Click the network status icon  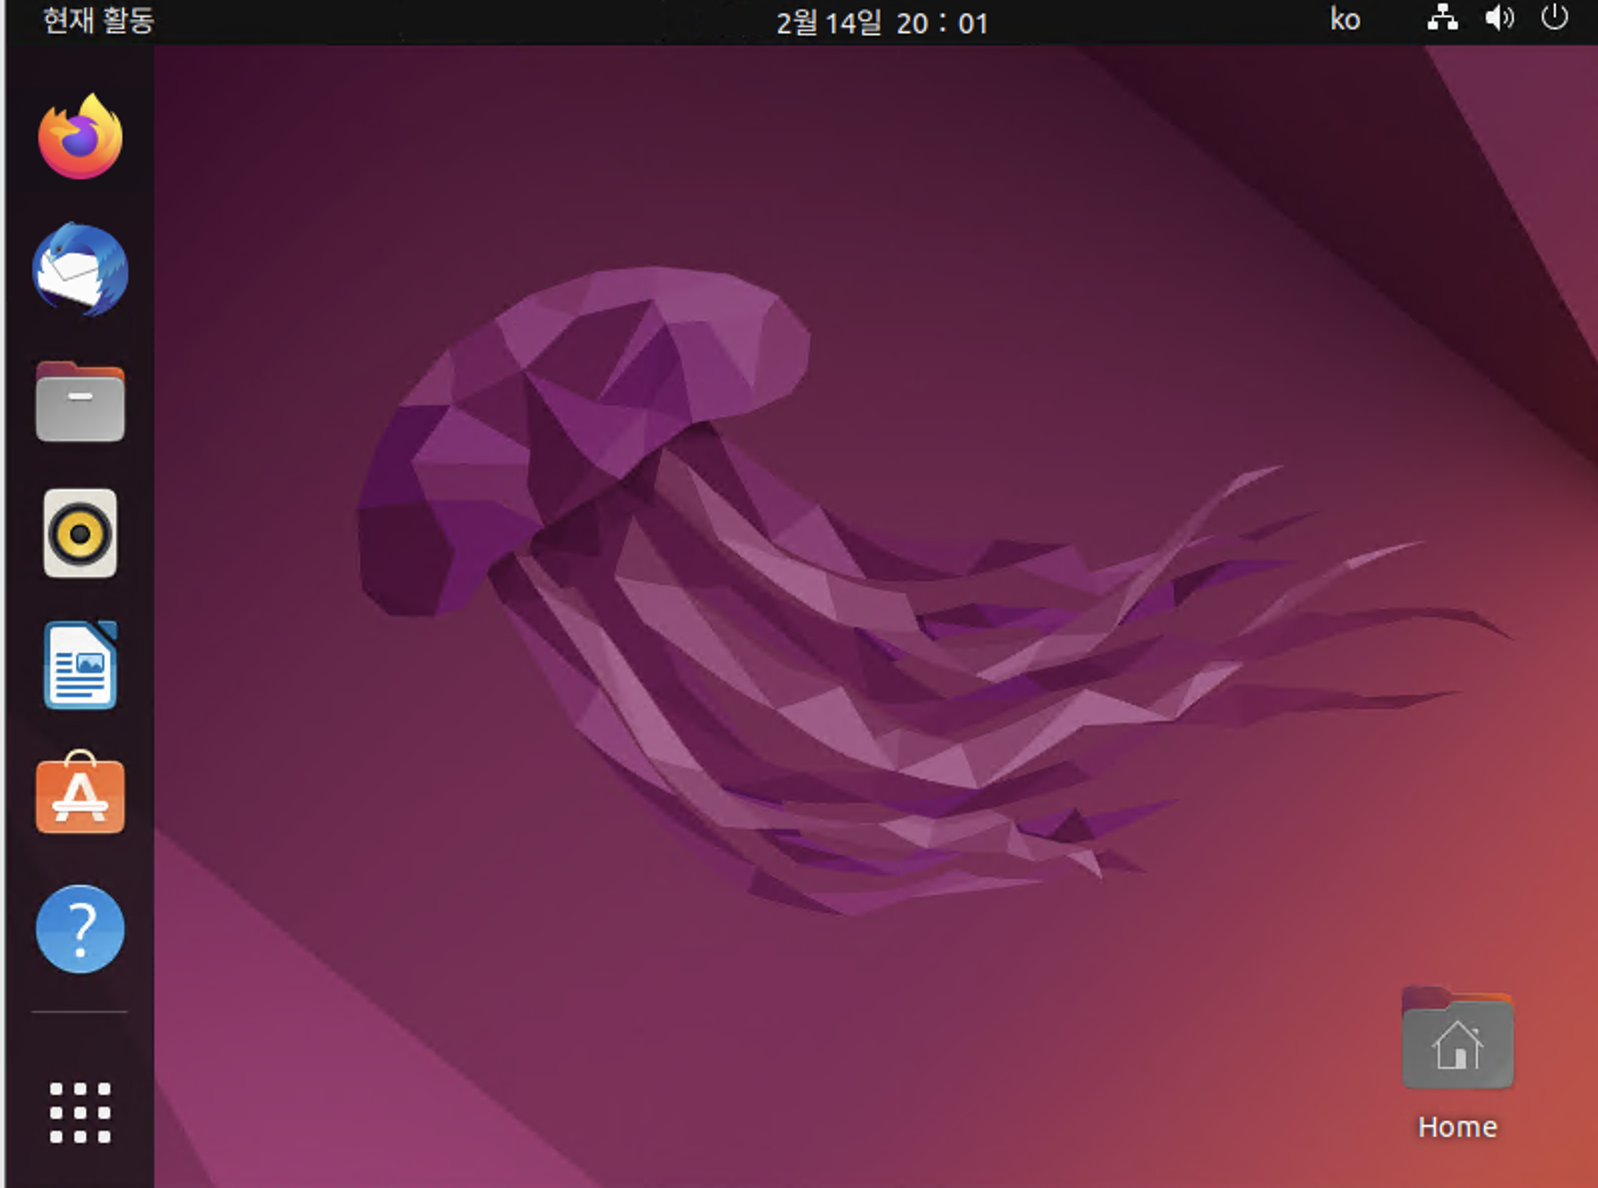[x=1442, y=19]
